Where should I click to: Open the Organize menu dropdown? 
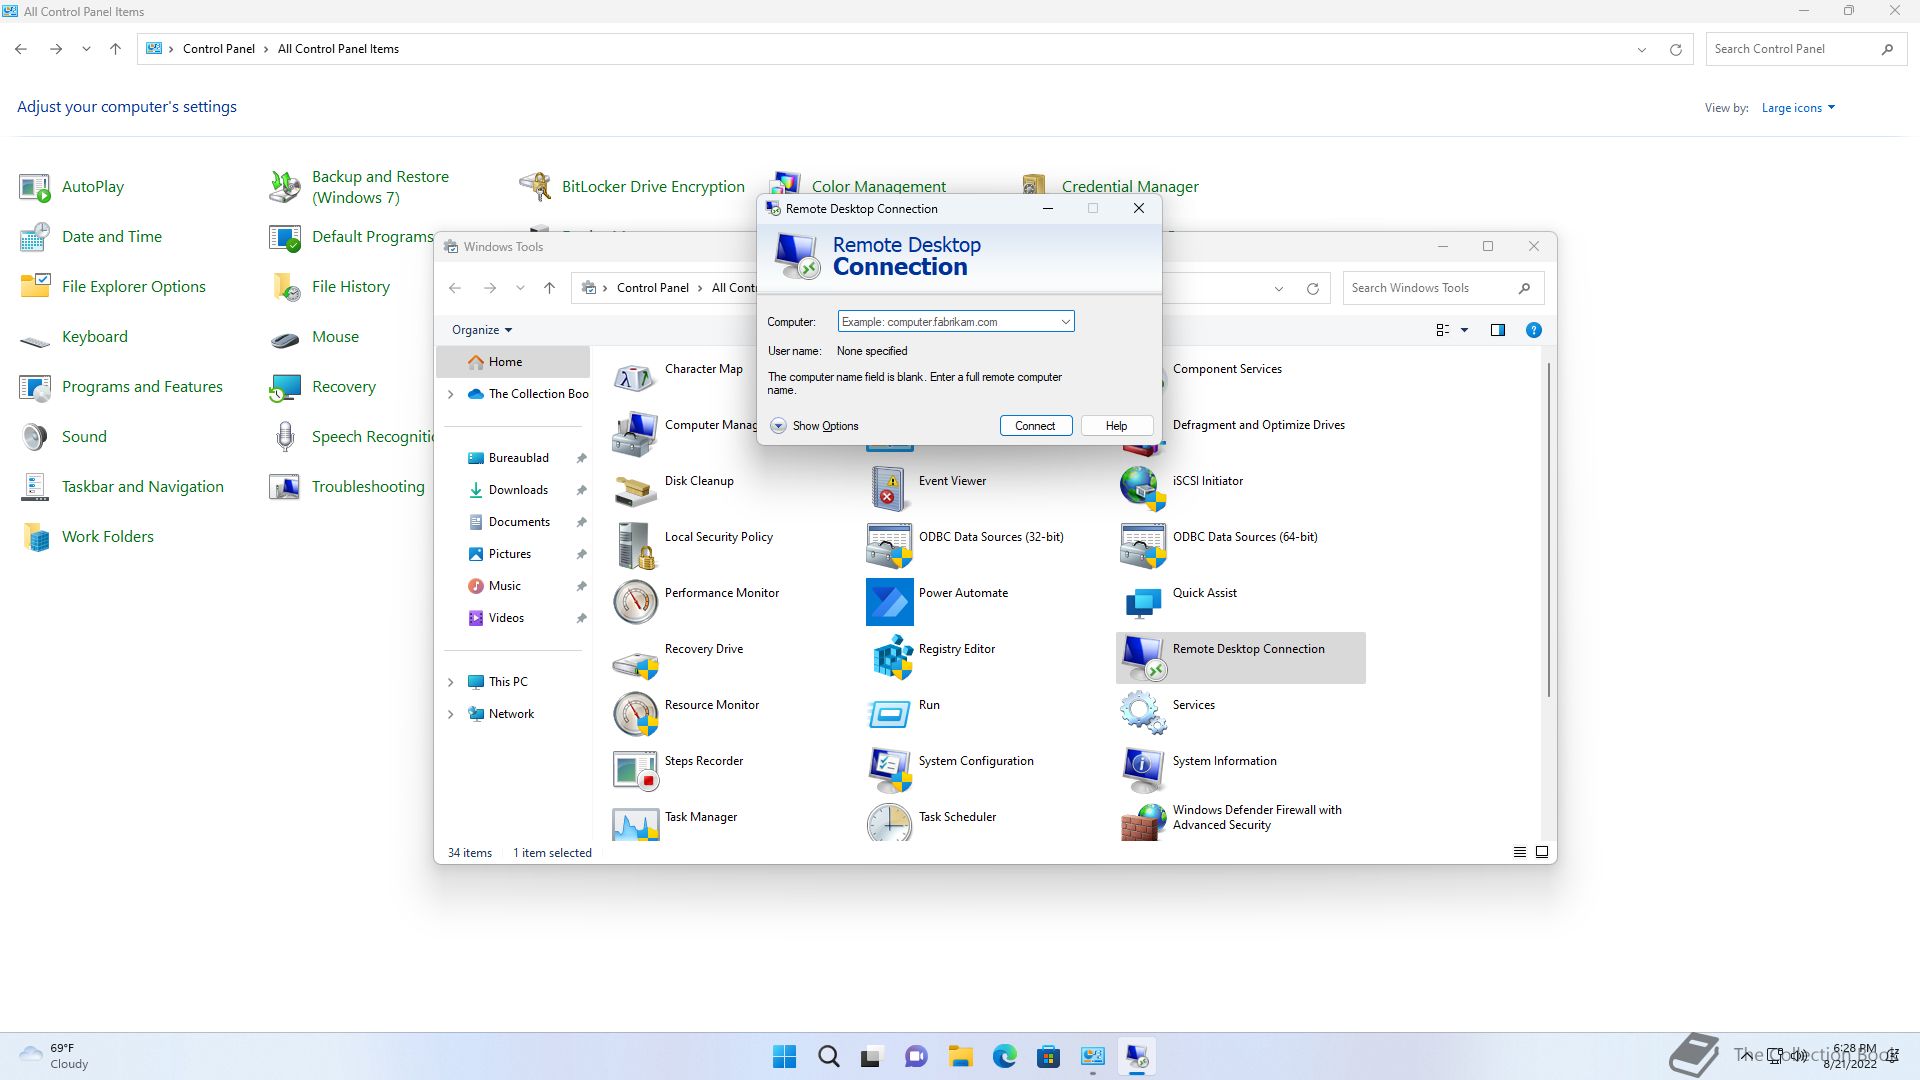point(481,330)
